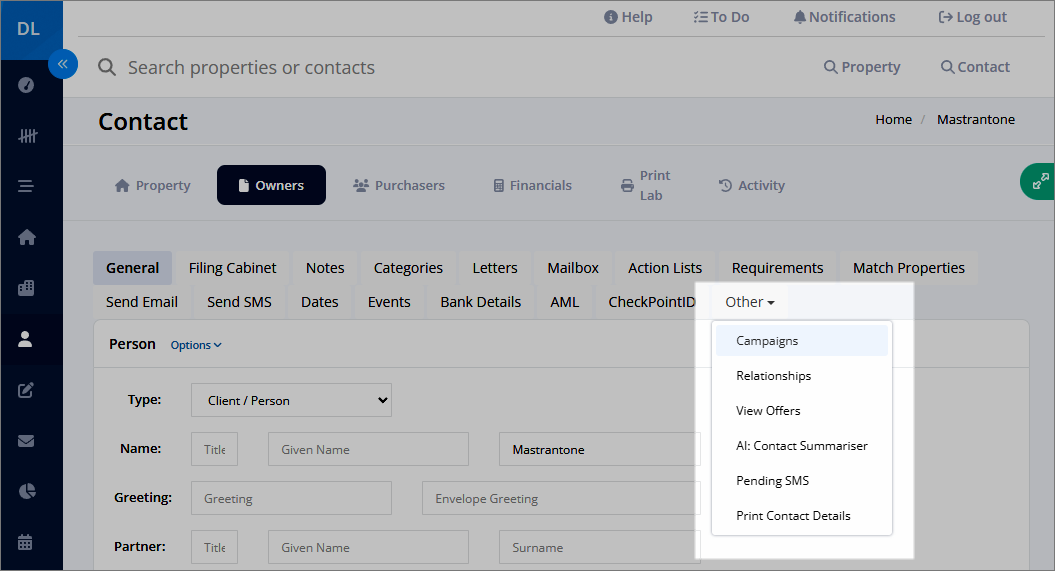Open the Print Lab section
1055x571 pixels.
pos(645,185)
